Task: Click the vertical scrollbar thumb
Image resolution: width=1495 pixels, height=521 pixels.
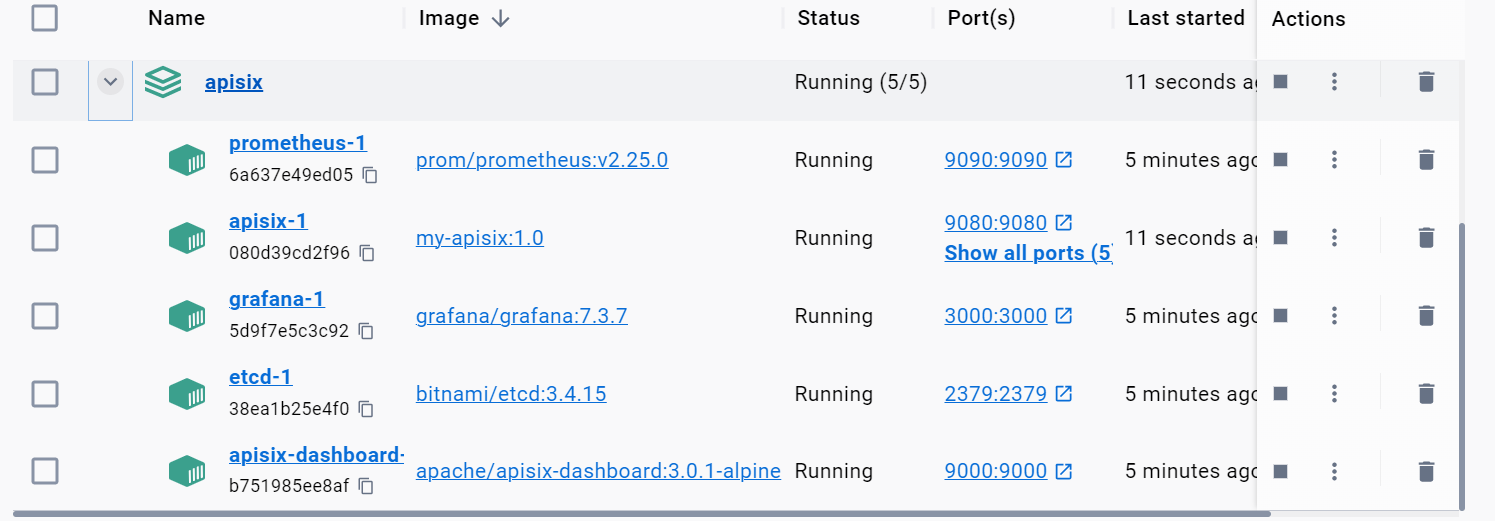Action: click(1462, 366)
